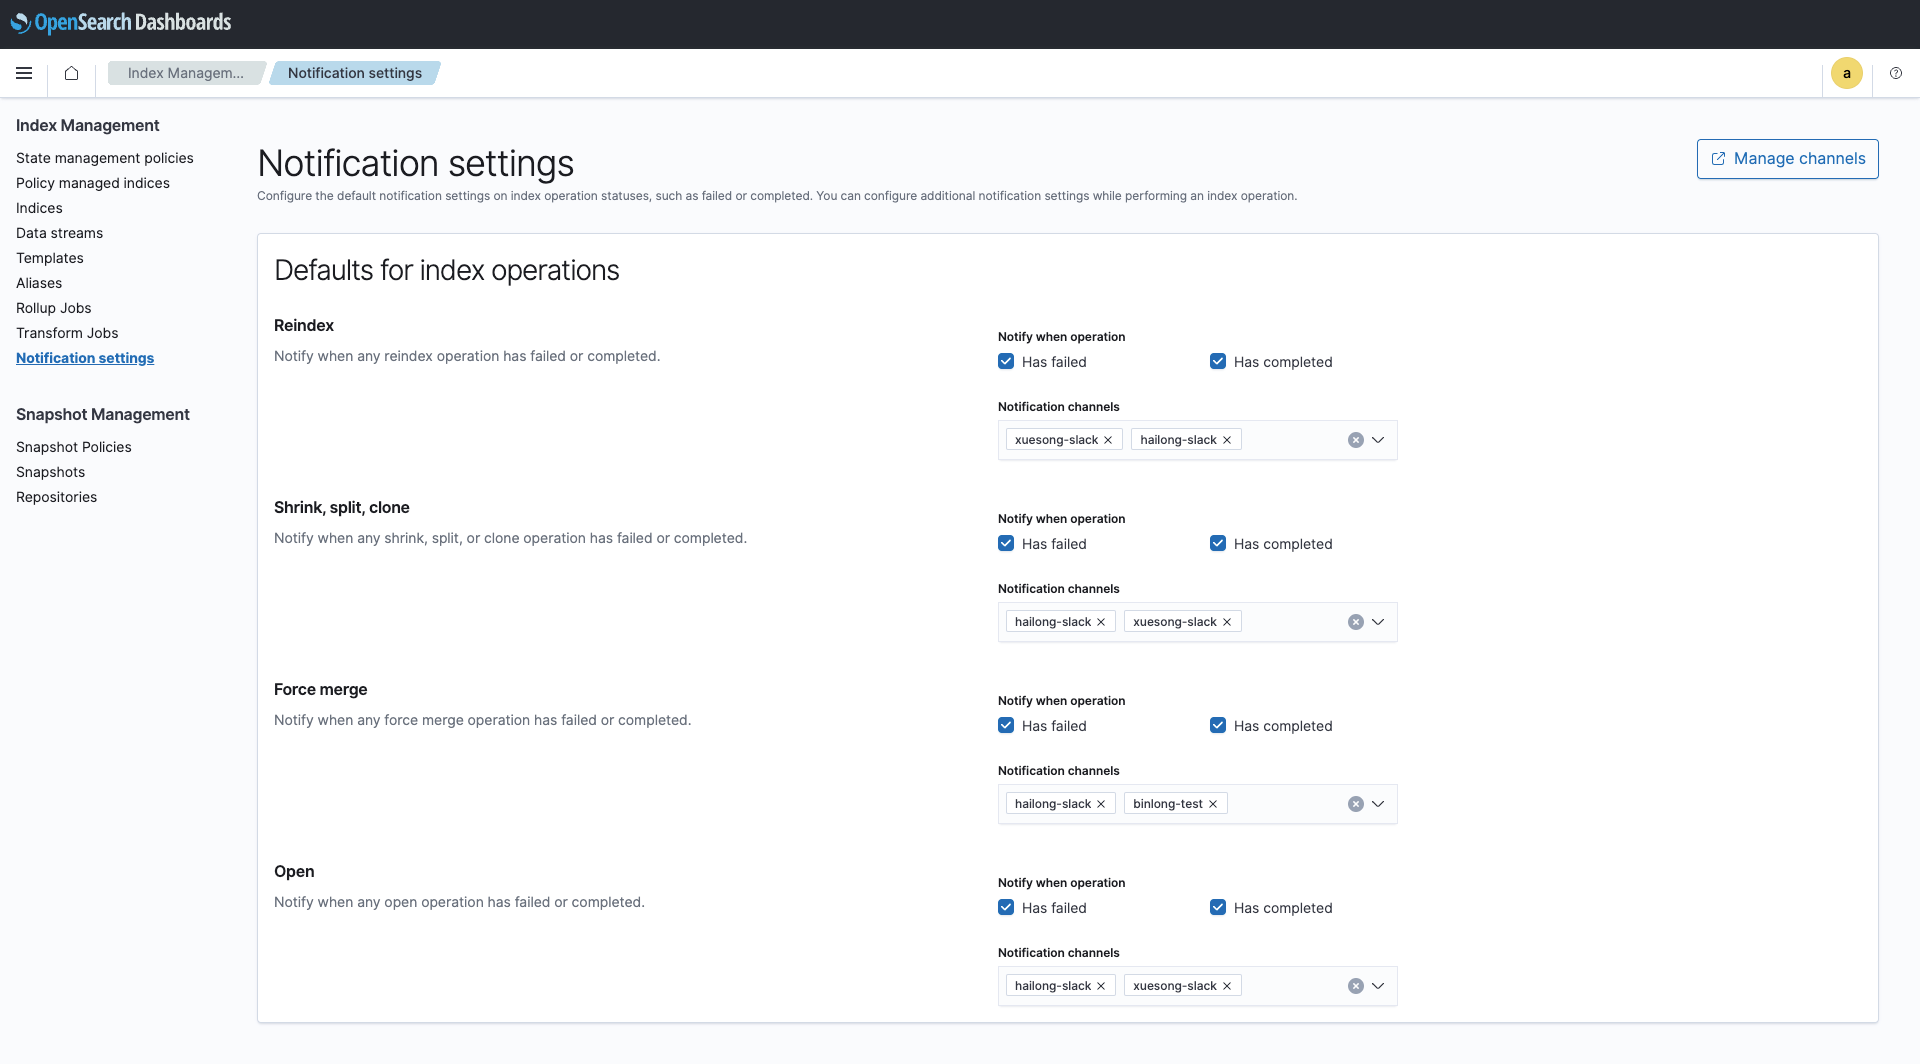The height and width of the screenshot is (1064, 1920).
Task: Expand the Shrink, split, clone channels dropdown arrow
Action: 1378,622
